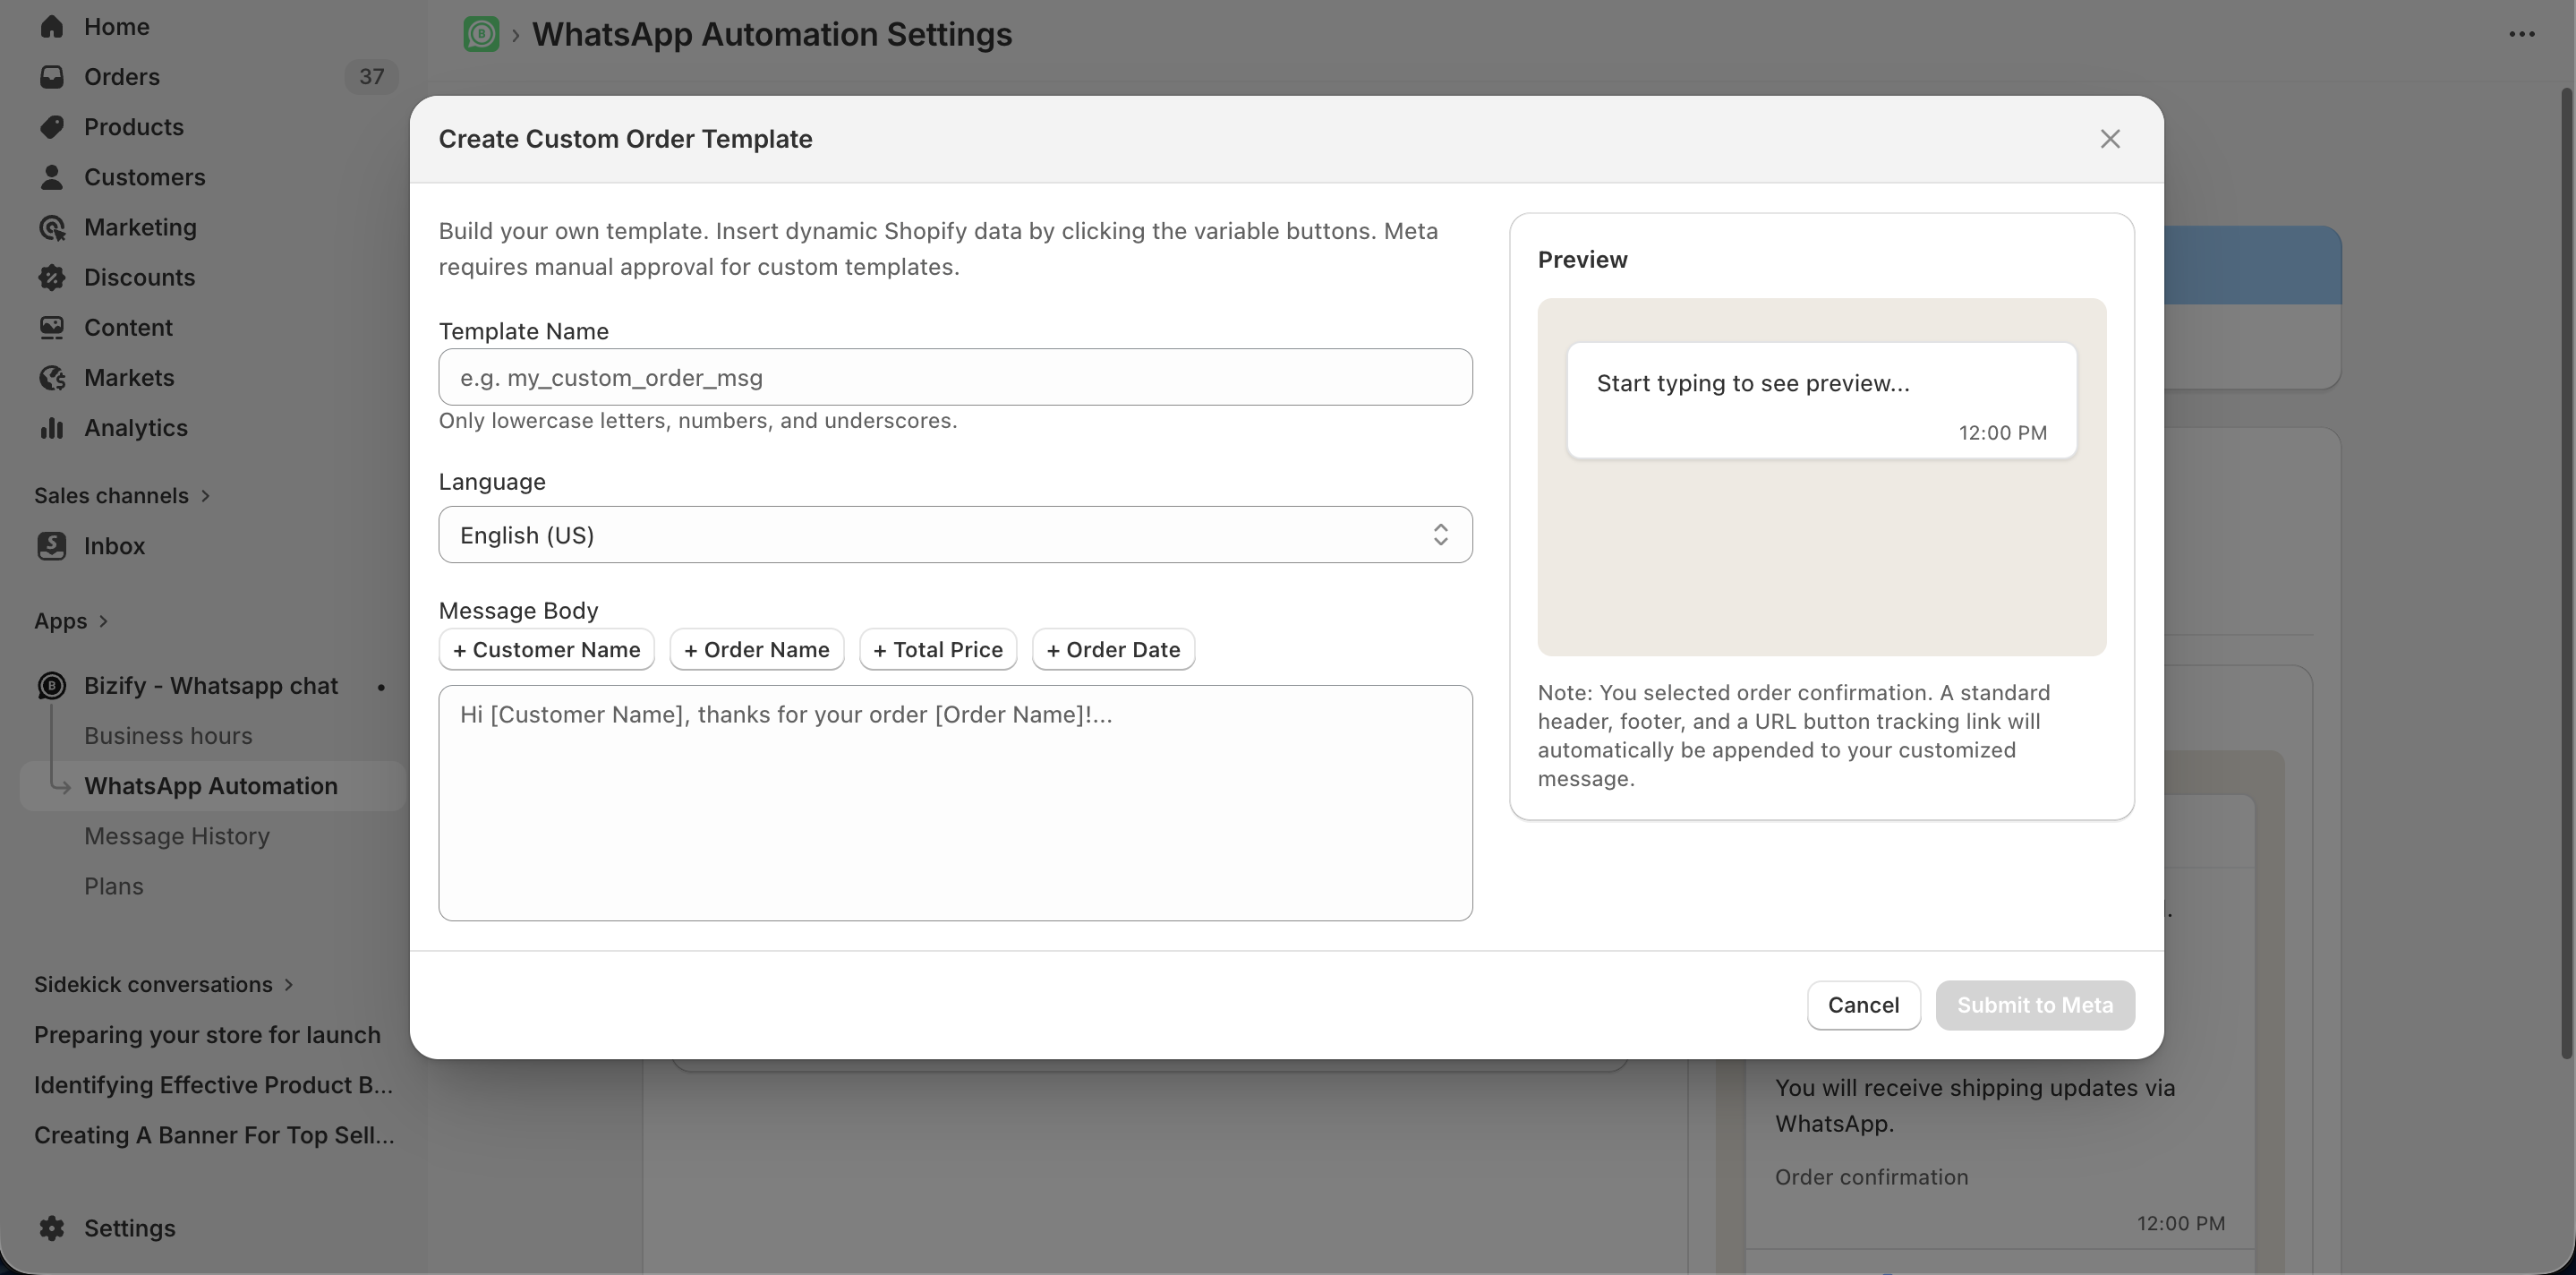
Task: Open the Bizify - Whatsapp chat app
Action: pyautogui.click(x=211, y=685)
